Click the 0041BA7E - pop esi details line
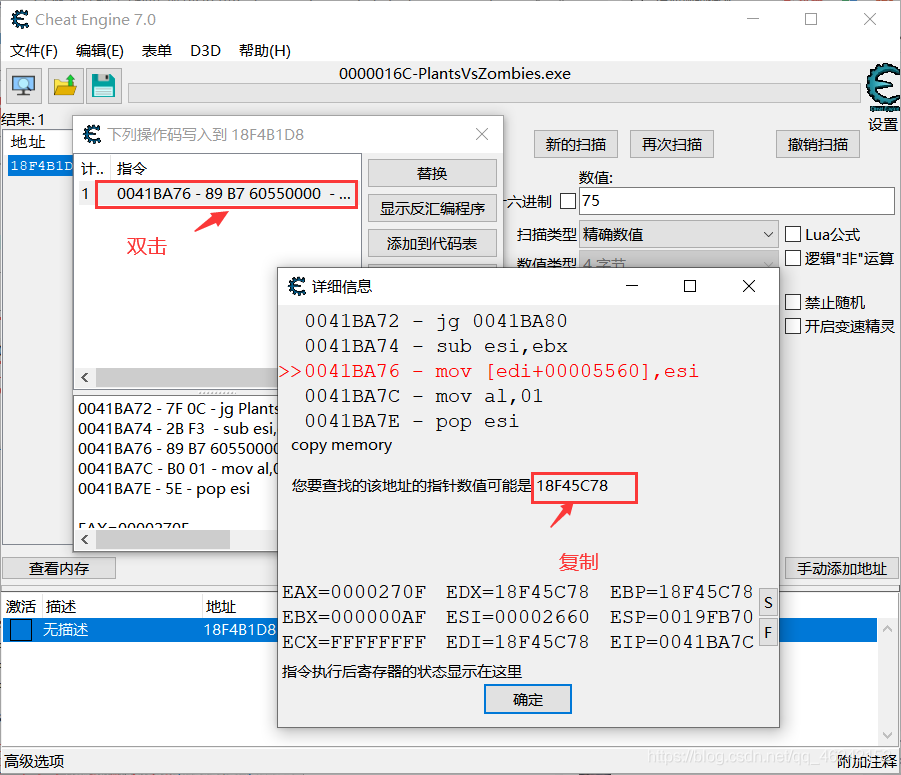Image resolution: width=901 pixels, height=775 pixels. (412, 422)
